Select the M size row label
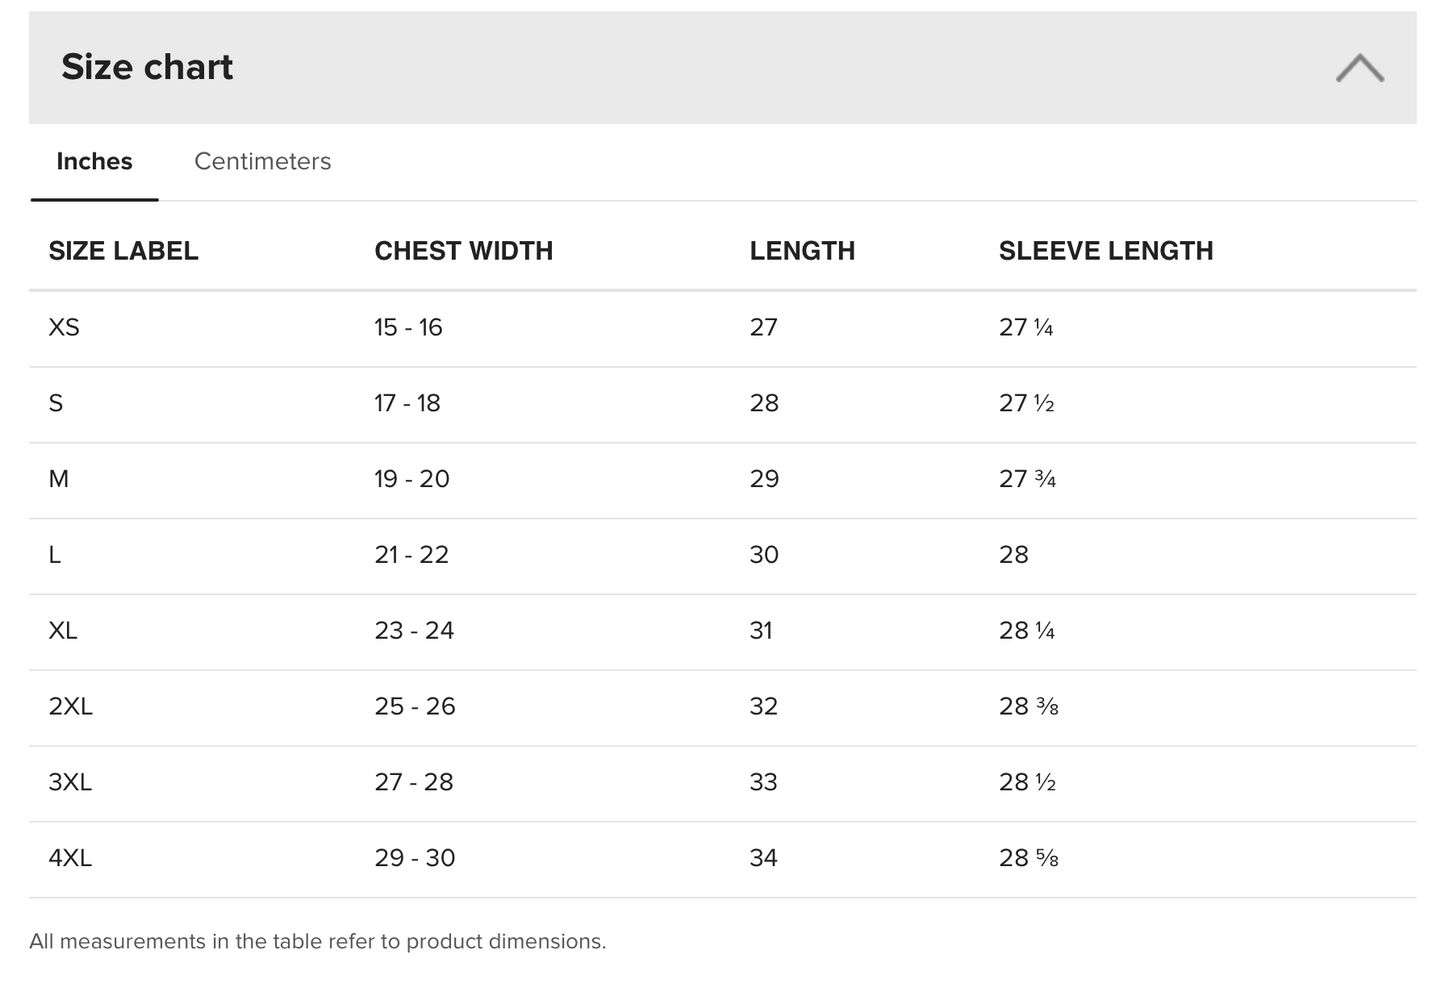Viewport: 1445px width, 1000px height. click(x=59, y=479)
